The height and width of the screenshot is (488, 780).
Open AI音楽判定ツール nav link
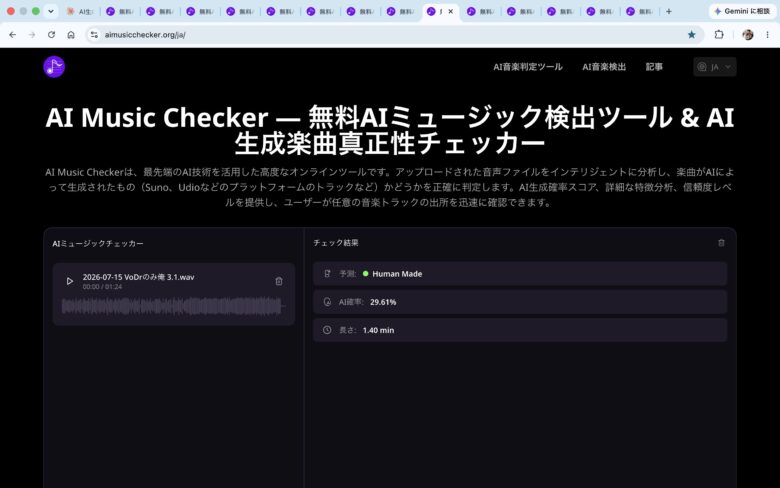(x=528, y=67)
